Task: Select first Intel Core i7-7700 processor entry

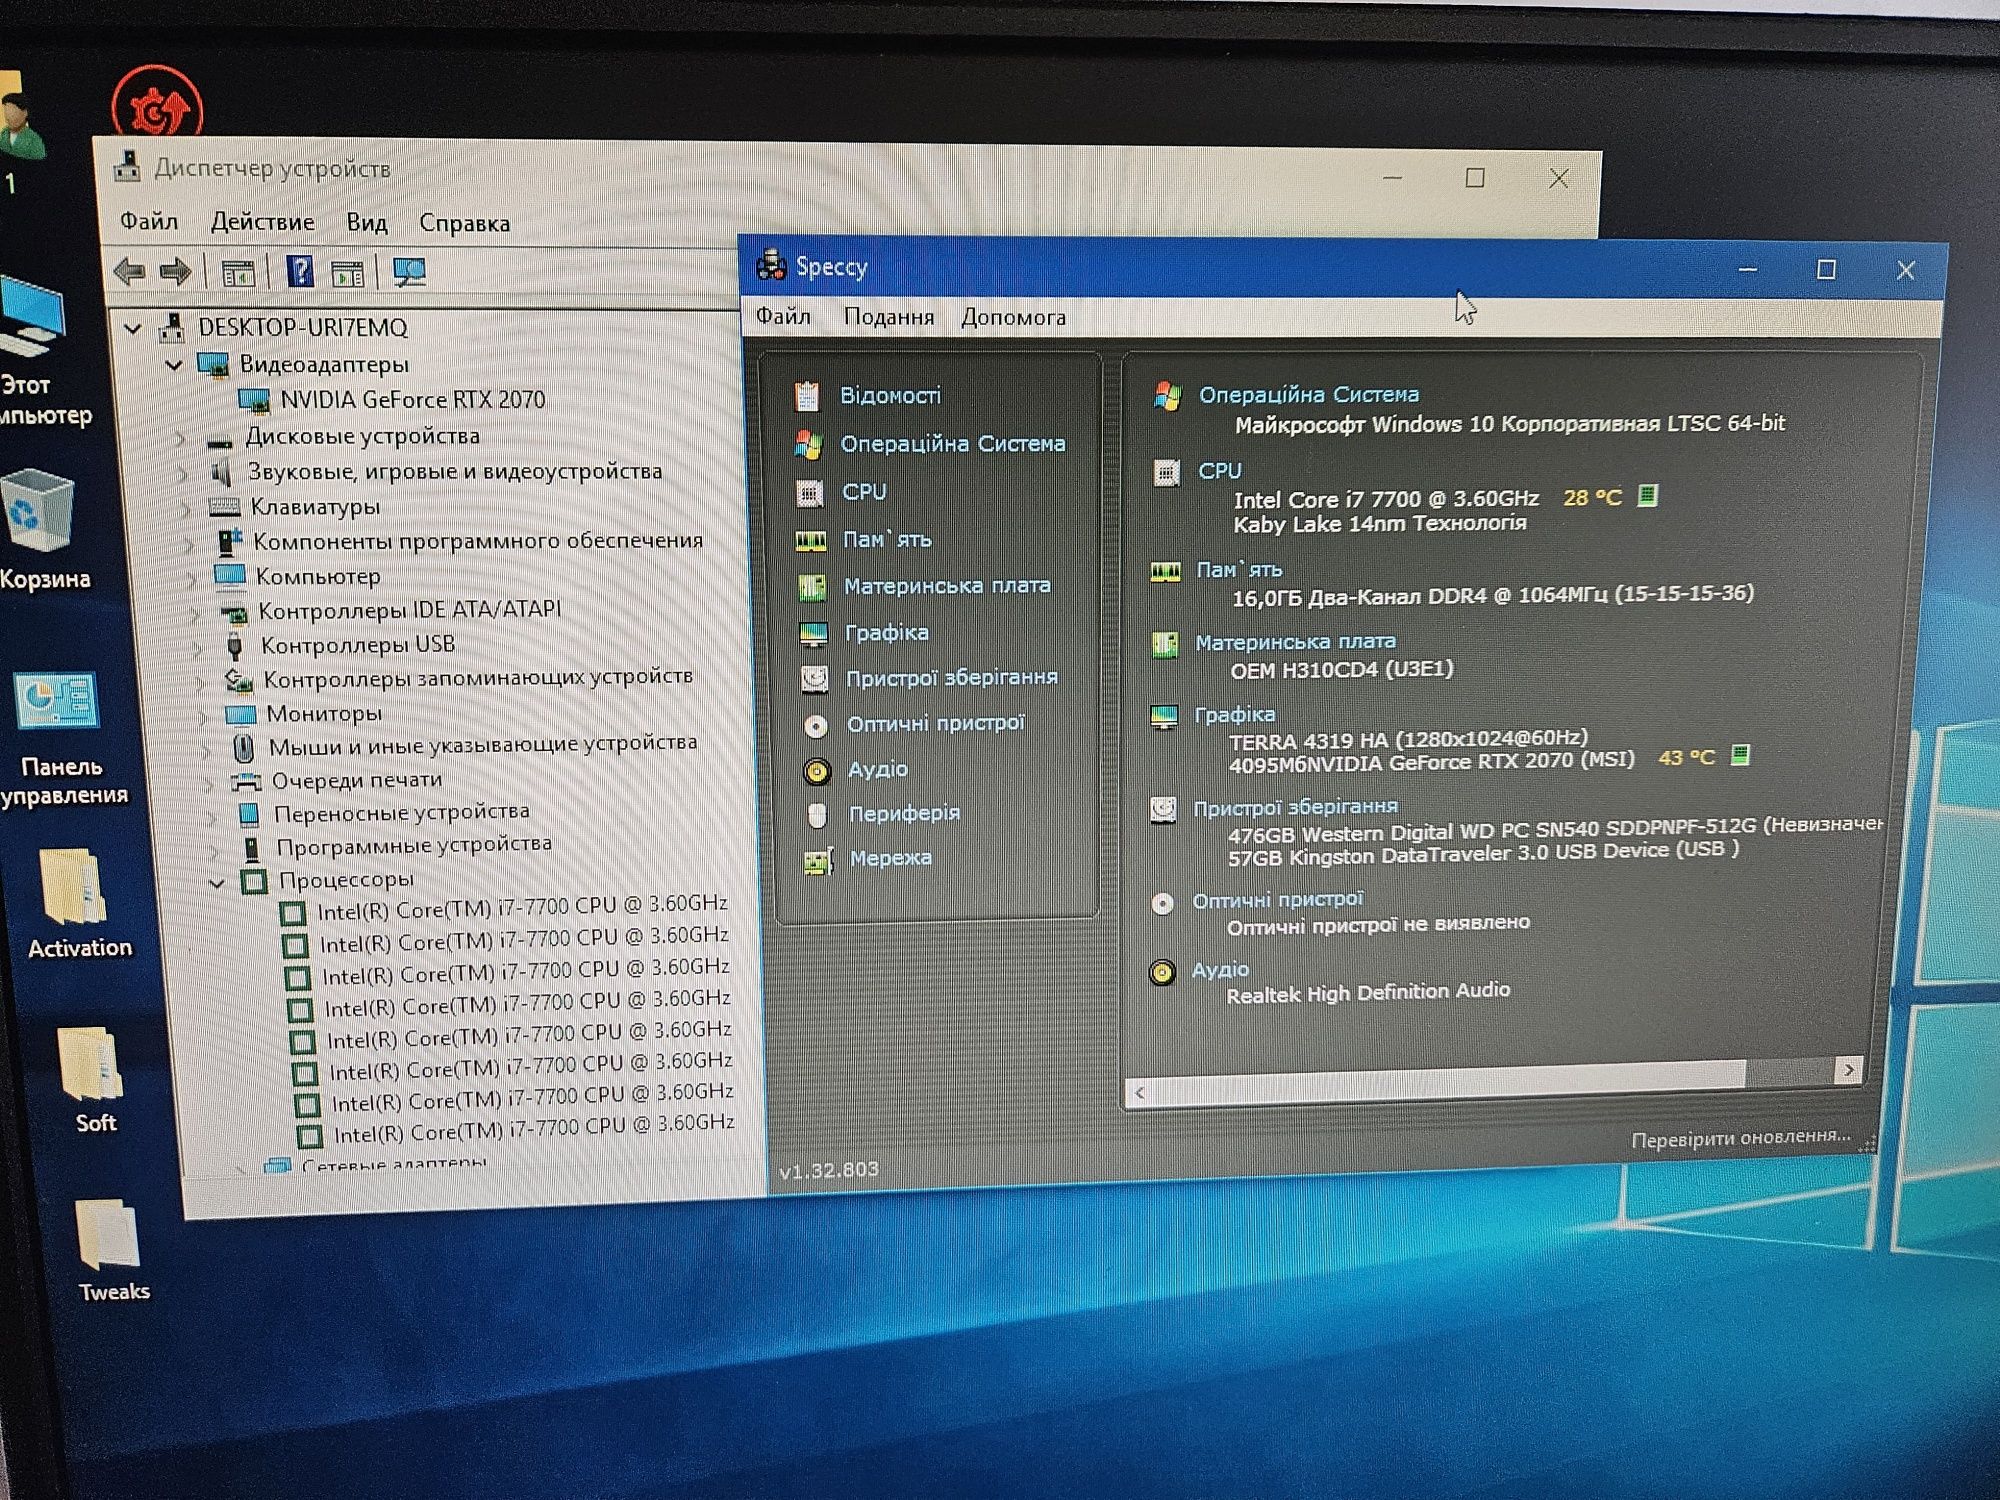Action: click(x=522, y=908)
